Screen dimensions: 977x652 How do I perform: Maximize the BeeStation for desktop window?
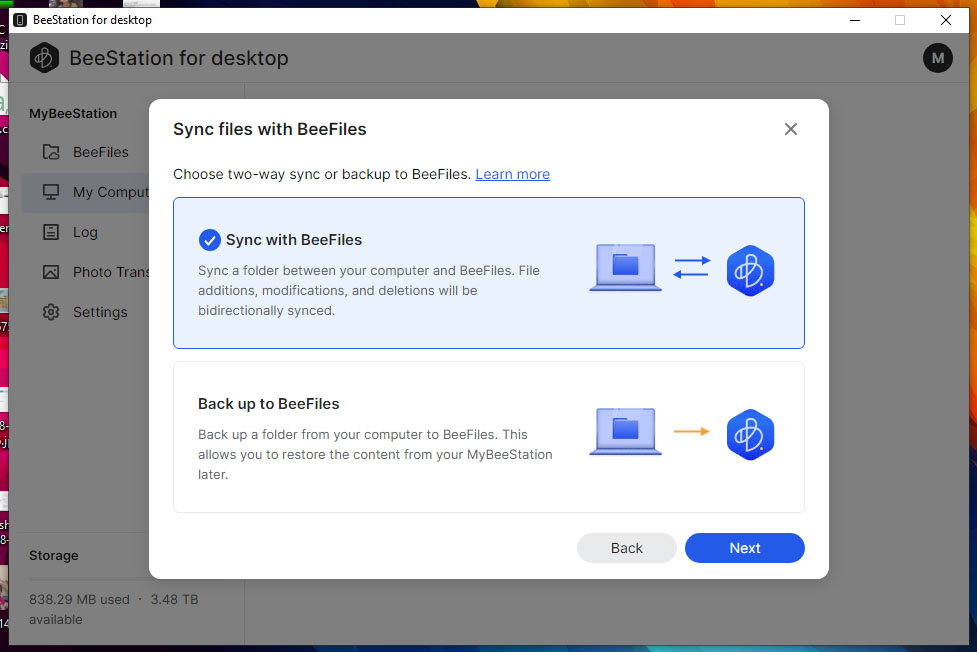tap(899, 20)
